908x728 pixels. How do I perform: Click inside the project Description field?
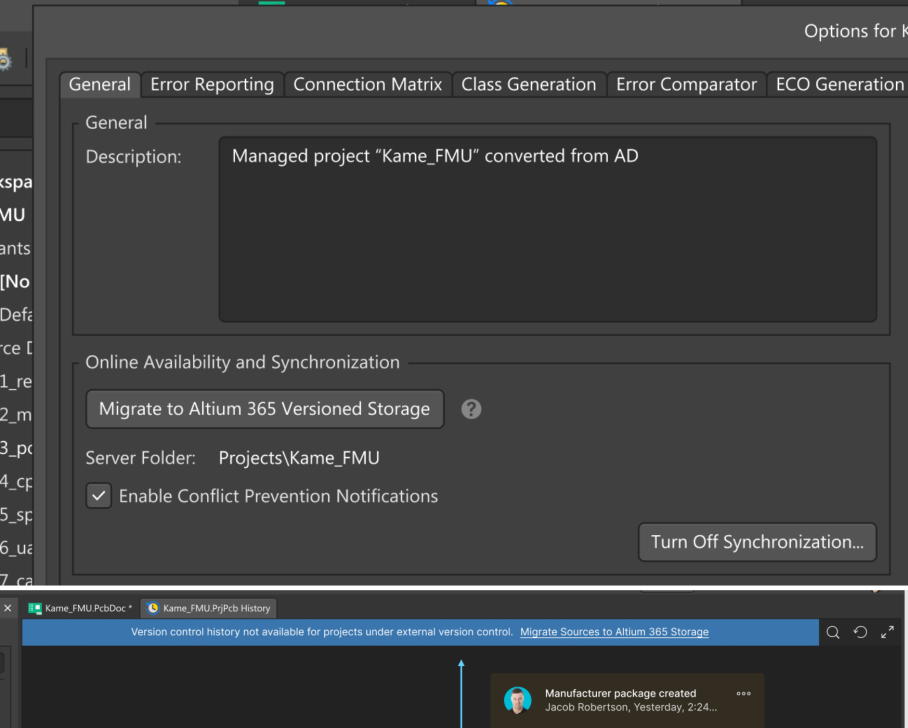click(x=548, y=228)
